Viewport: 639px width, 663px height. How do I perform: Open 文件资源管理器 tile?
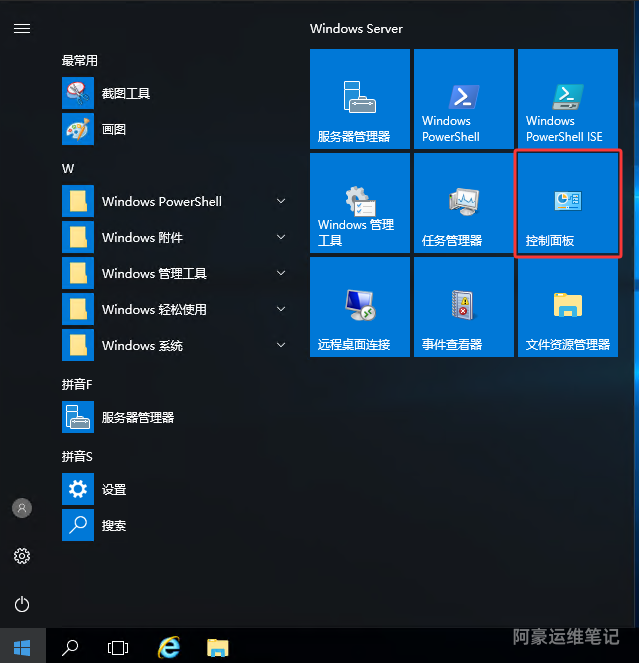pyautogui.click(x=568, y=307)
